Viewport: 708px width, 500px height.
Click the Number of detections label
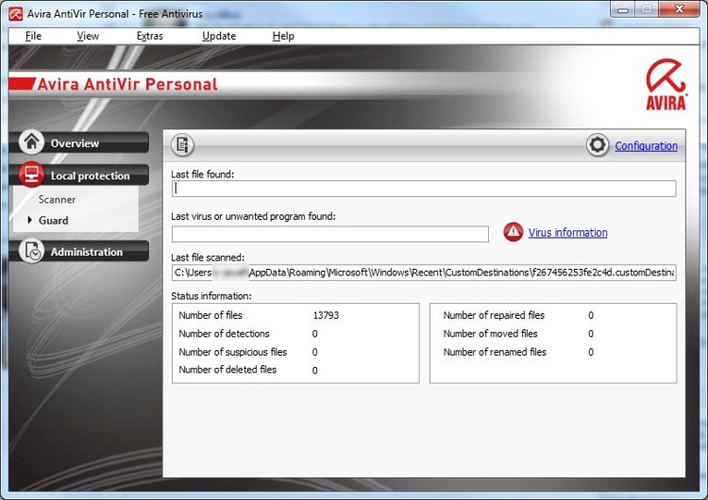pyautogui.click(x=224, y=334)
